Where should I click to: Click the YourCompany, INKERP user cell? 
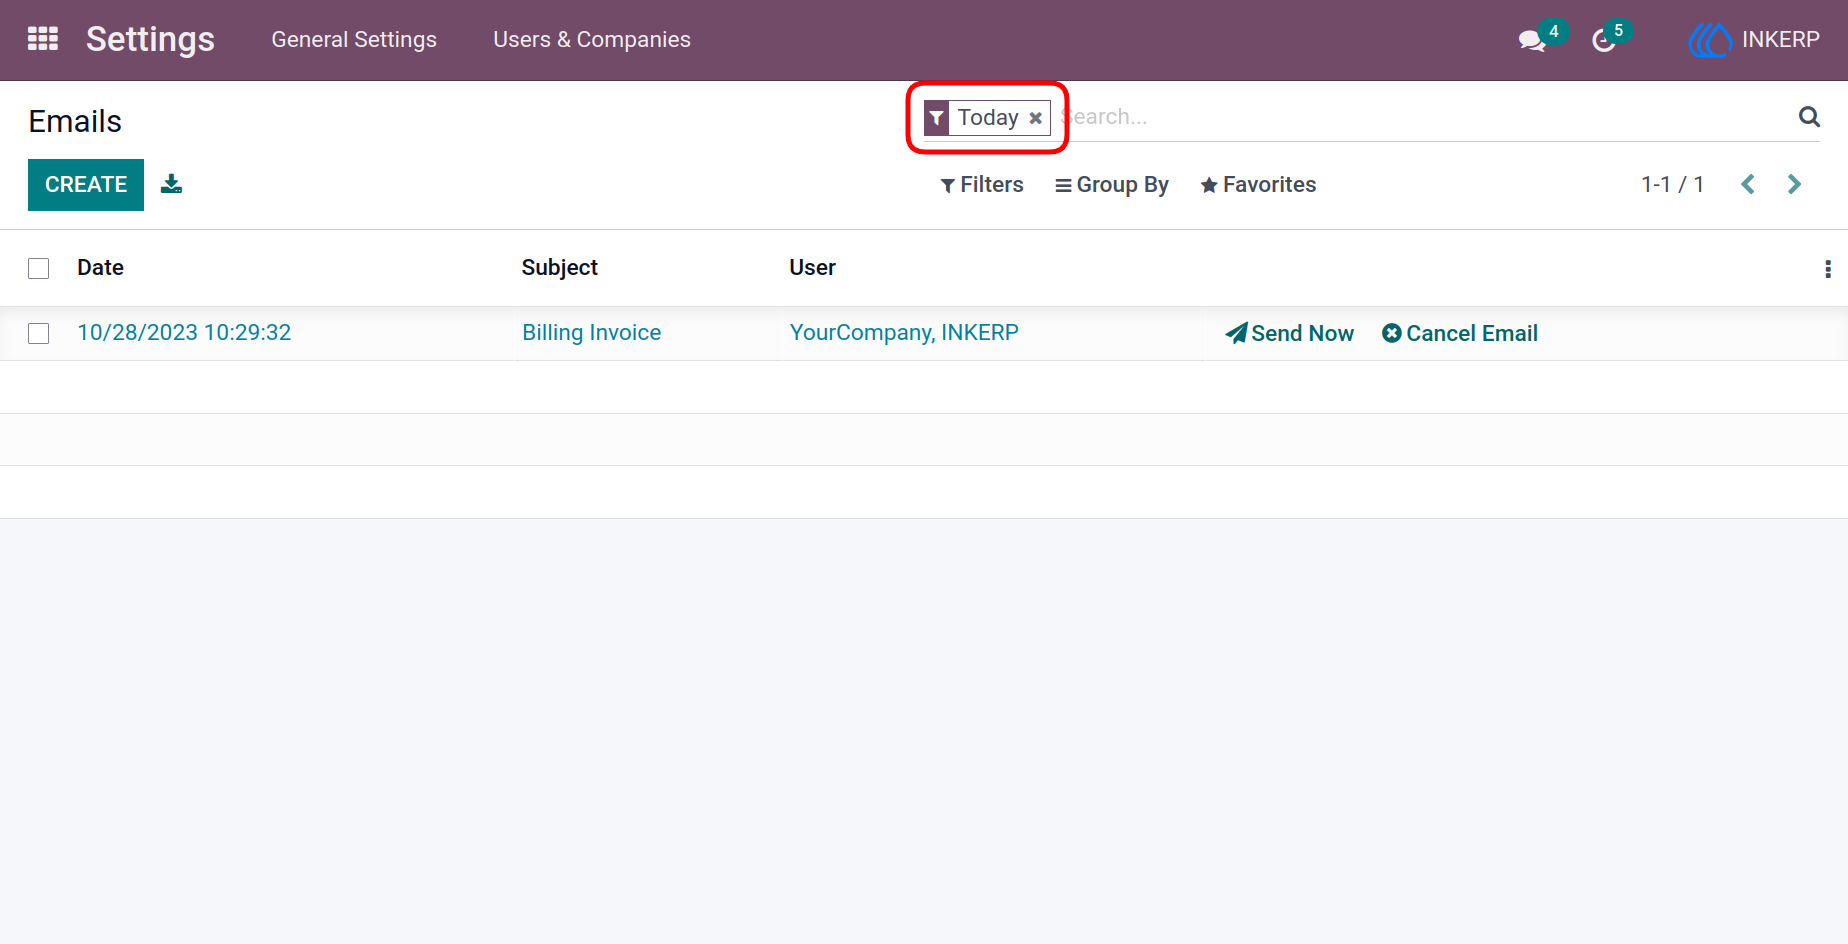[x=904, y=332]
